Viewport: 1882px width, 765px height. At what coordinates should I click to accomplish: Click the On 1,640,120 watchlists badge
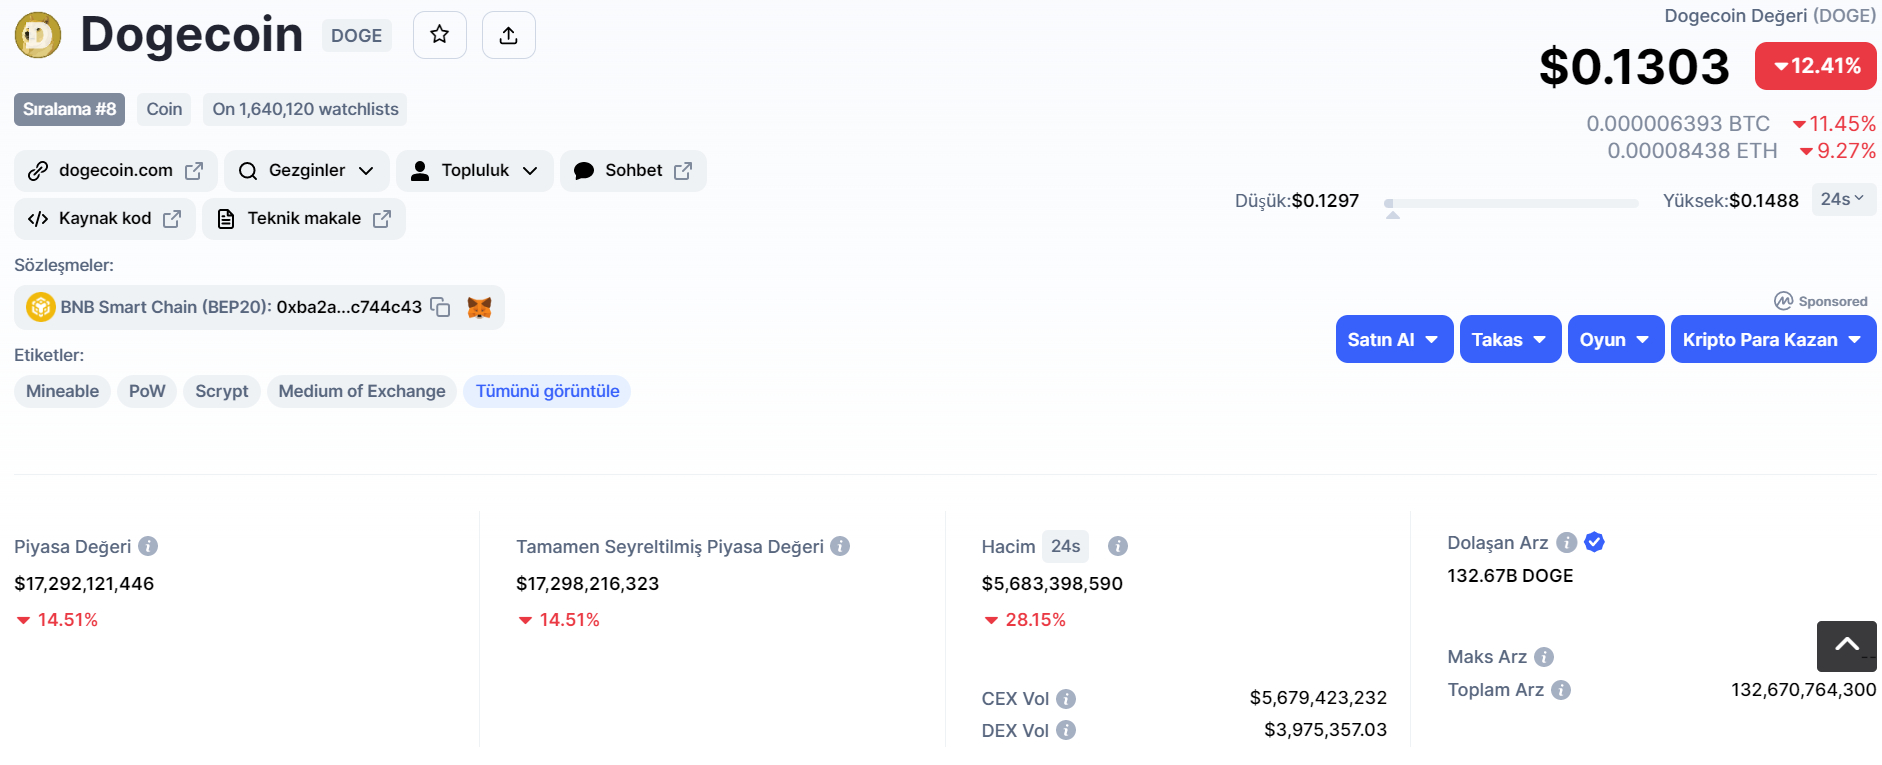pyautogui.click(x=305, y=110)
